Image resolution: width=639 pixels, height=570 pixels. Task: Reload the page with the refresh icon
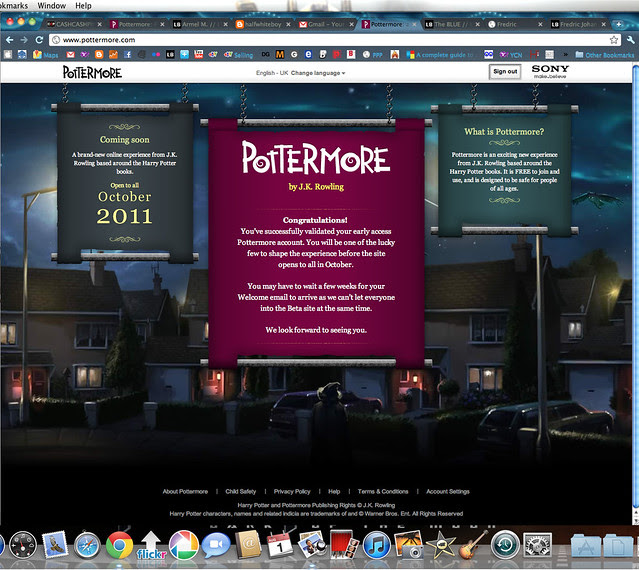pyautogui.click(x=39, y=40)
